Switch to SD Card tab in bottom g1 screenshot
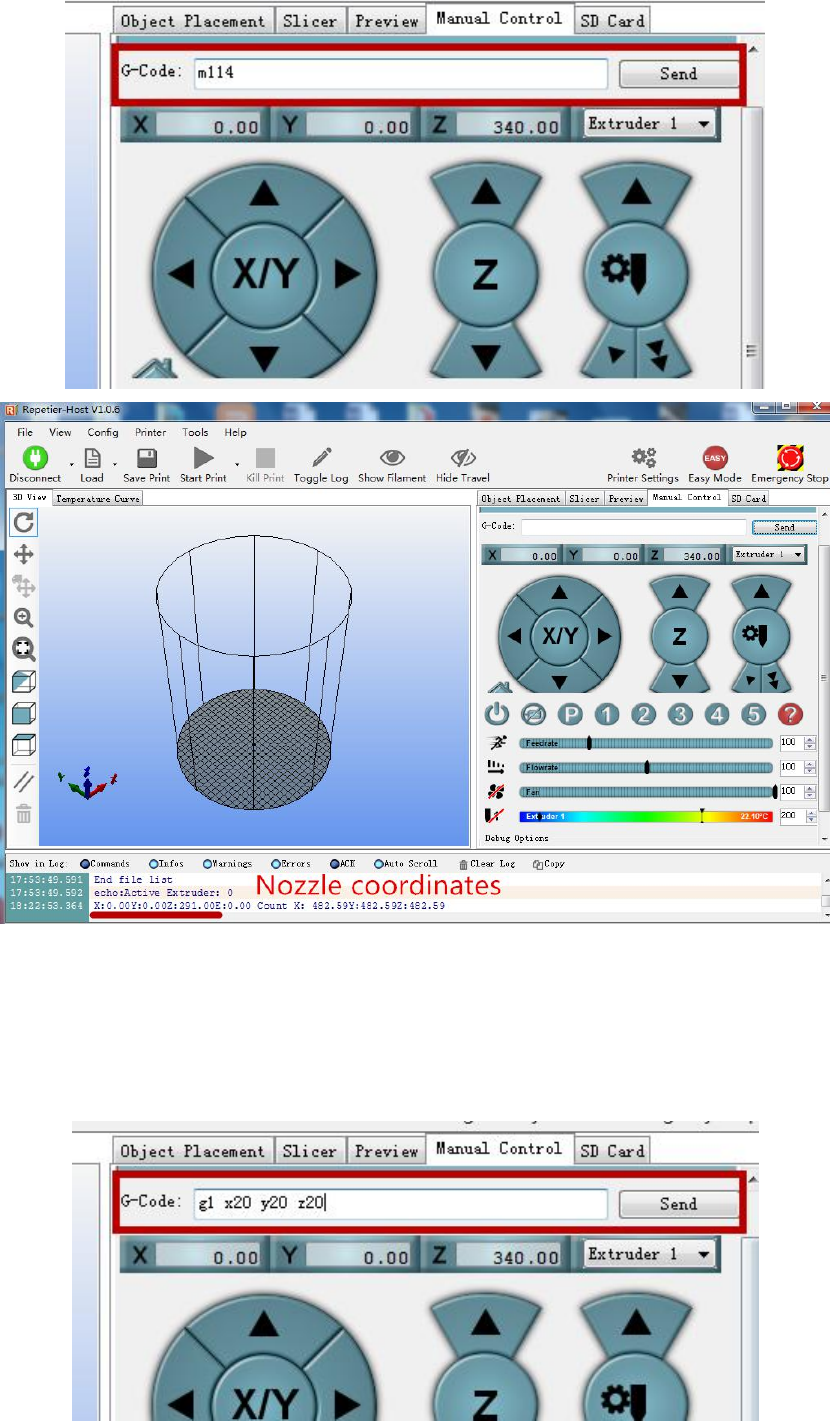 pos(613,1151)
